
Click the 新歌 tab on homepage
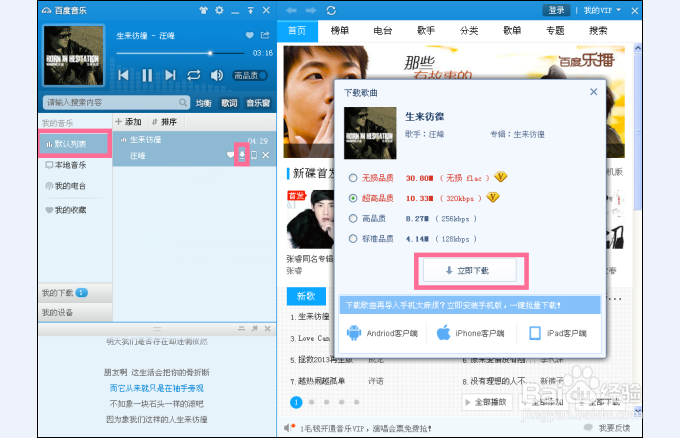[306, 296]
